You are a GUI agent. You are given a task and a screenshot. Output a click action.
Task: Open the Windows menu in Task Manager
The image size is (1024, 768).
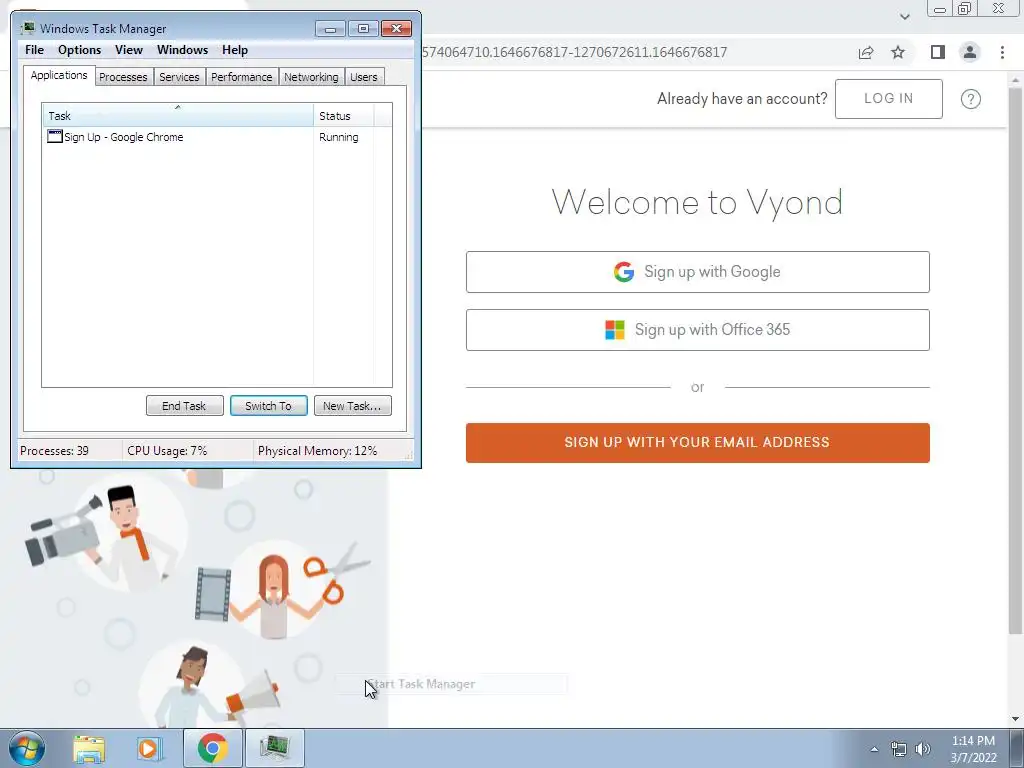pyautogui.click(x=182, y=50)
